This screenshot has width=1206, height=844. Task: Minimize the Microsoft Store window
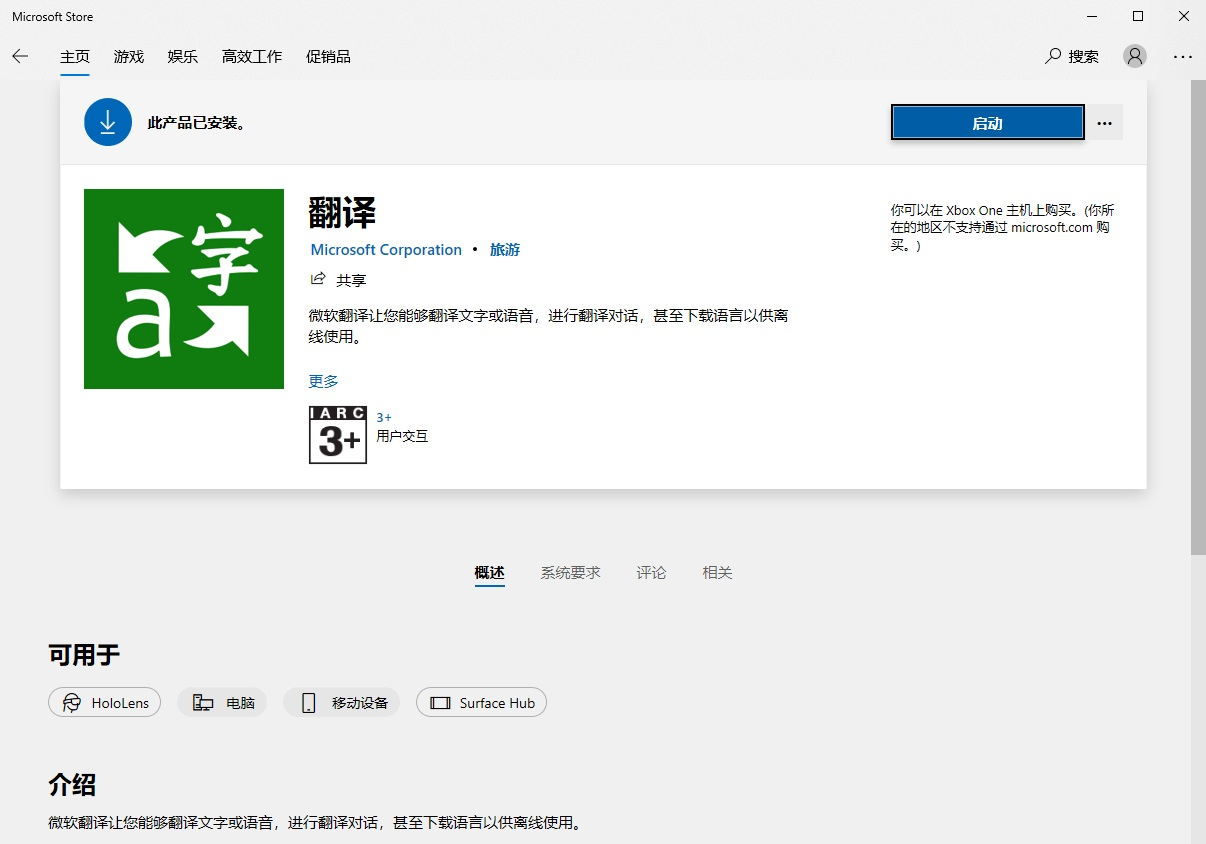[x=1092, y=16]
